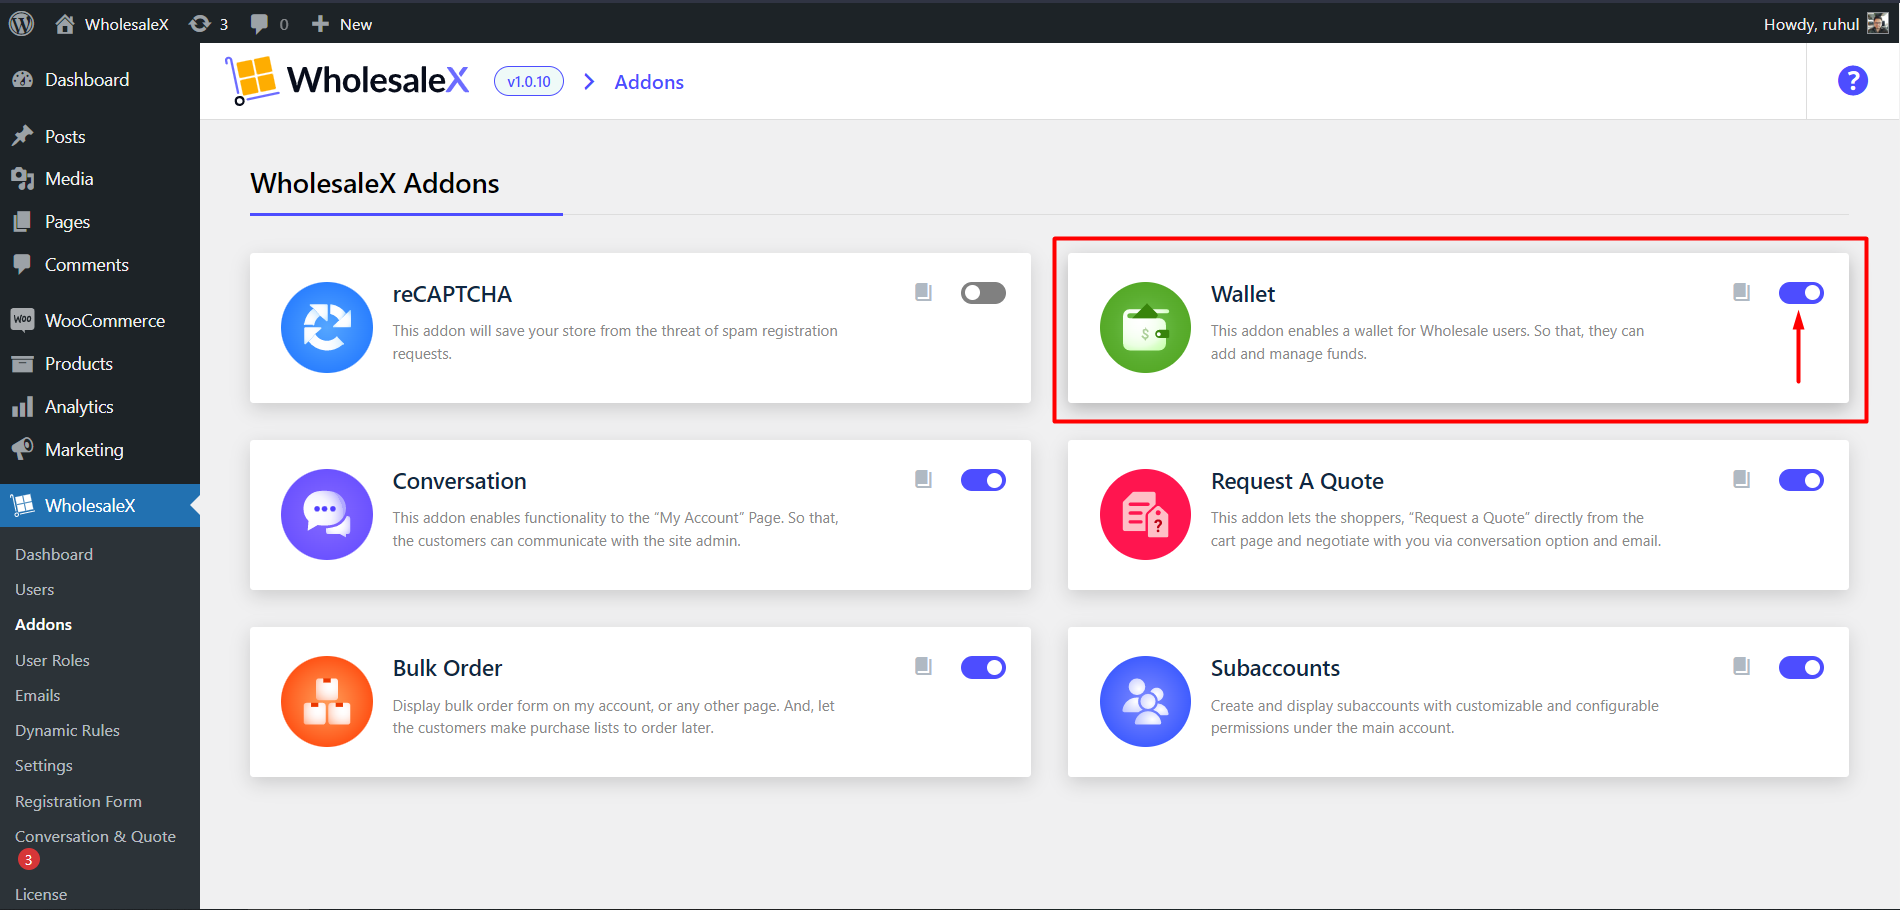The height and width of the screenshot is (910, 1900).
Task: Open the comments bubble icon in admin bar
Action: click(259, 24)
